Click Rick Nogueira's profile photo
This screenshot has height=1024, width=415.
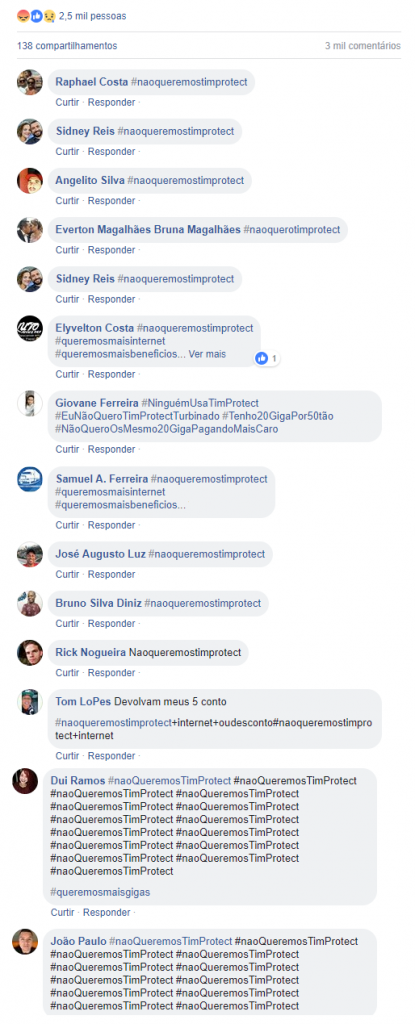click(30, 653)
